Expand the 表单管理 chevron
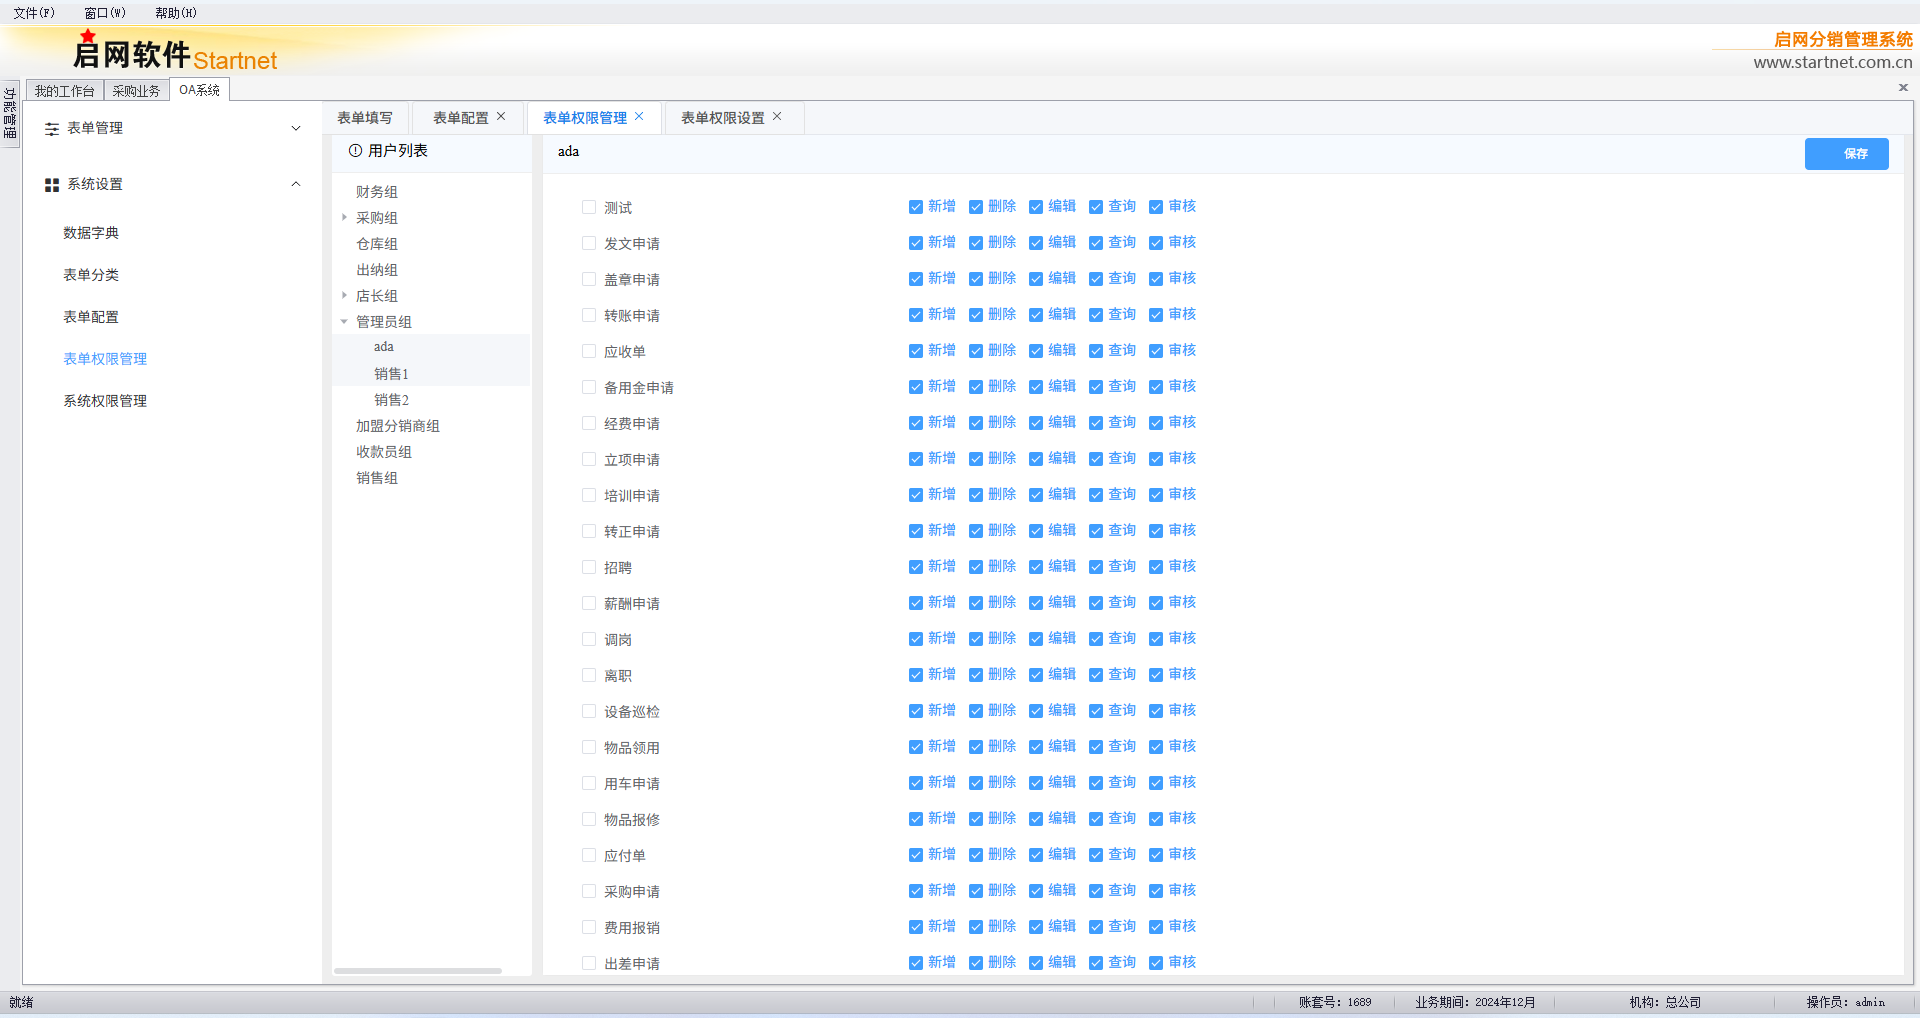This screenshot has height=1018, width=1920. point(296,128)
